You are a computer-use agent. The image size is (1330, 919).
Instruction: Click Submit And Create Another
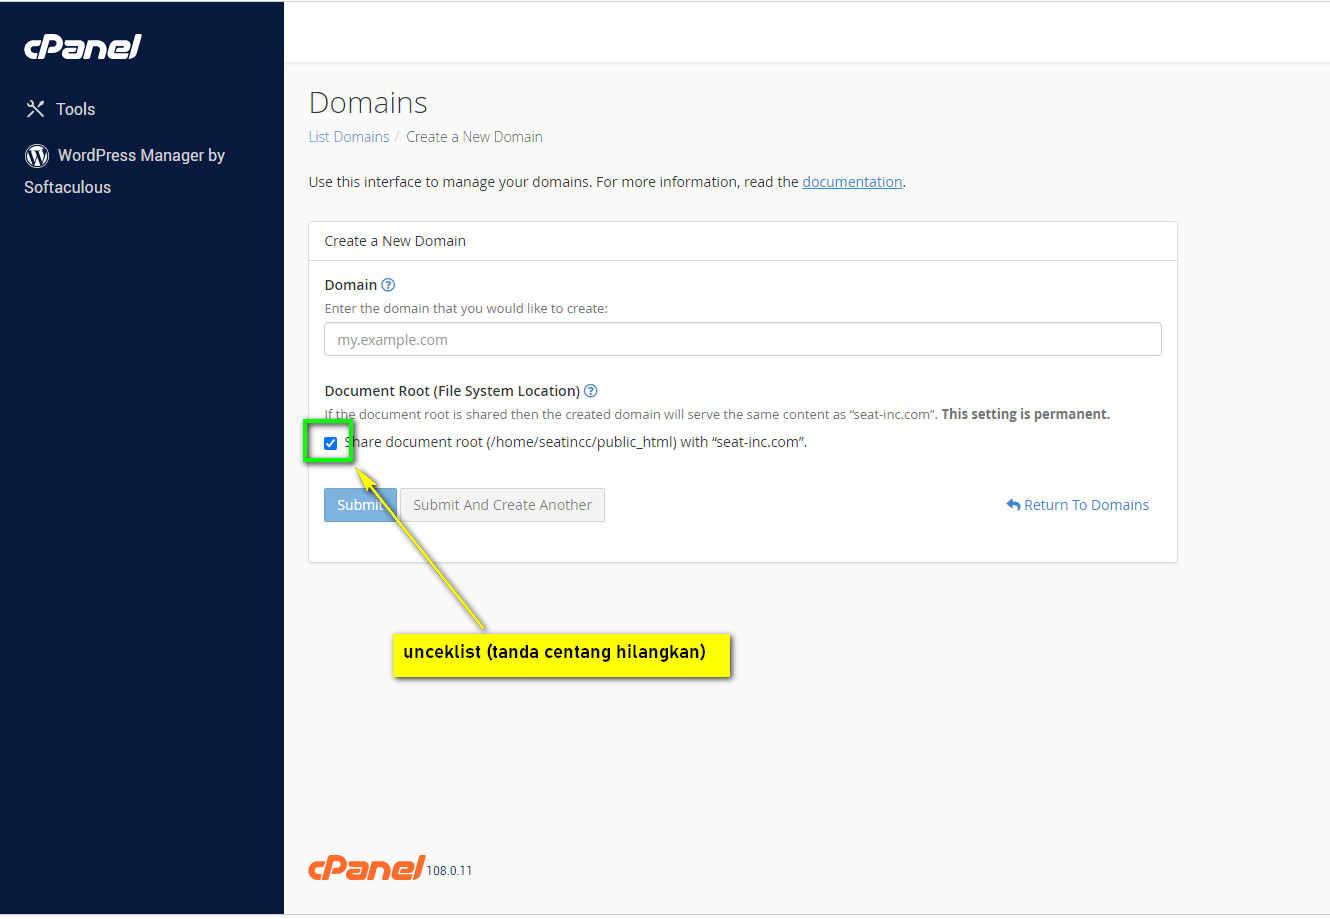pyautogui.click(x=502, y=505)
